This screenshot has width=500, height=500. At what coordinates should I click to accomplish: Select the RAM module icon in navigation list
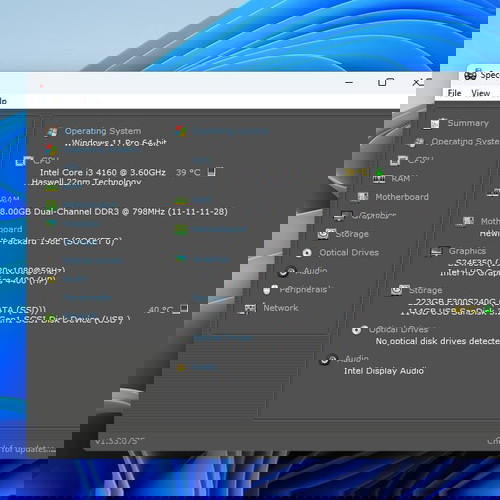pyautogui.click(x=379, y=179)
